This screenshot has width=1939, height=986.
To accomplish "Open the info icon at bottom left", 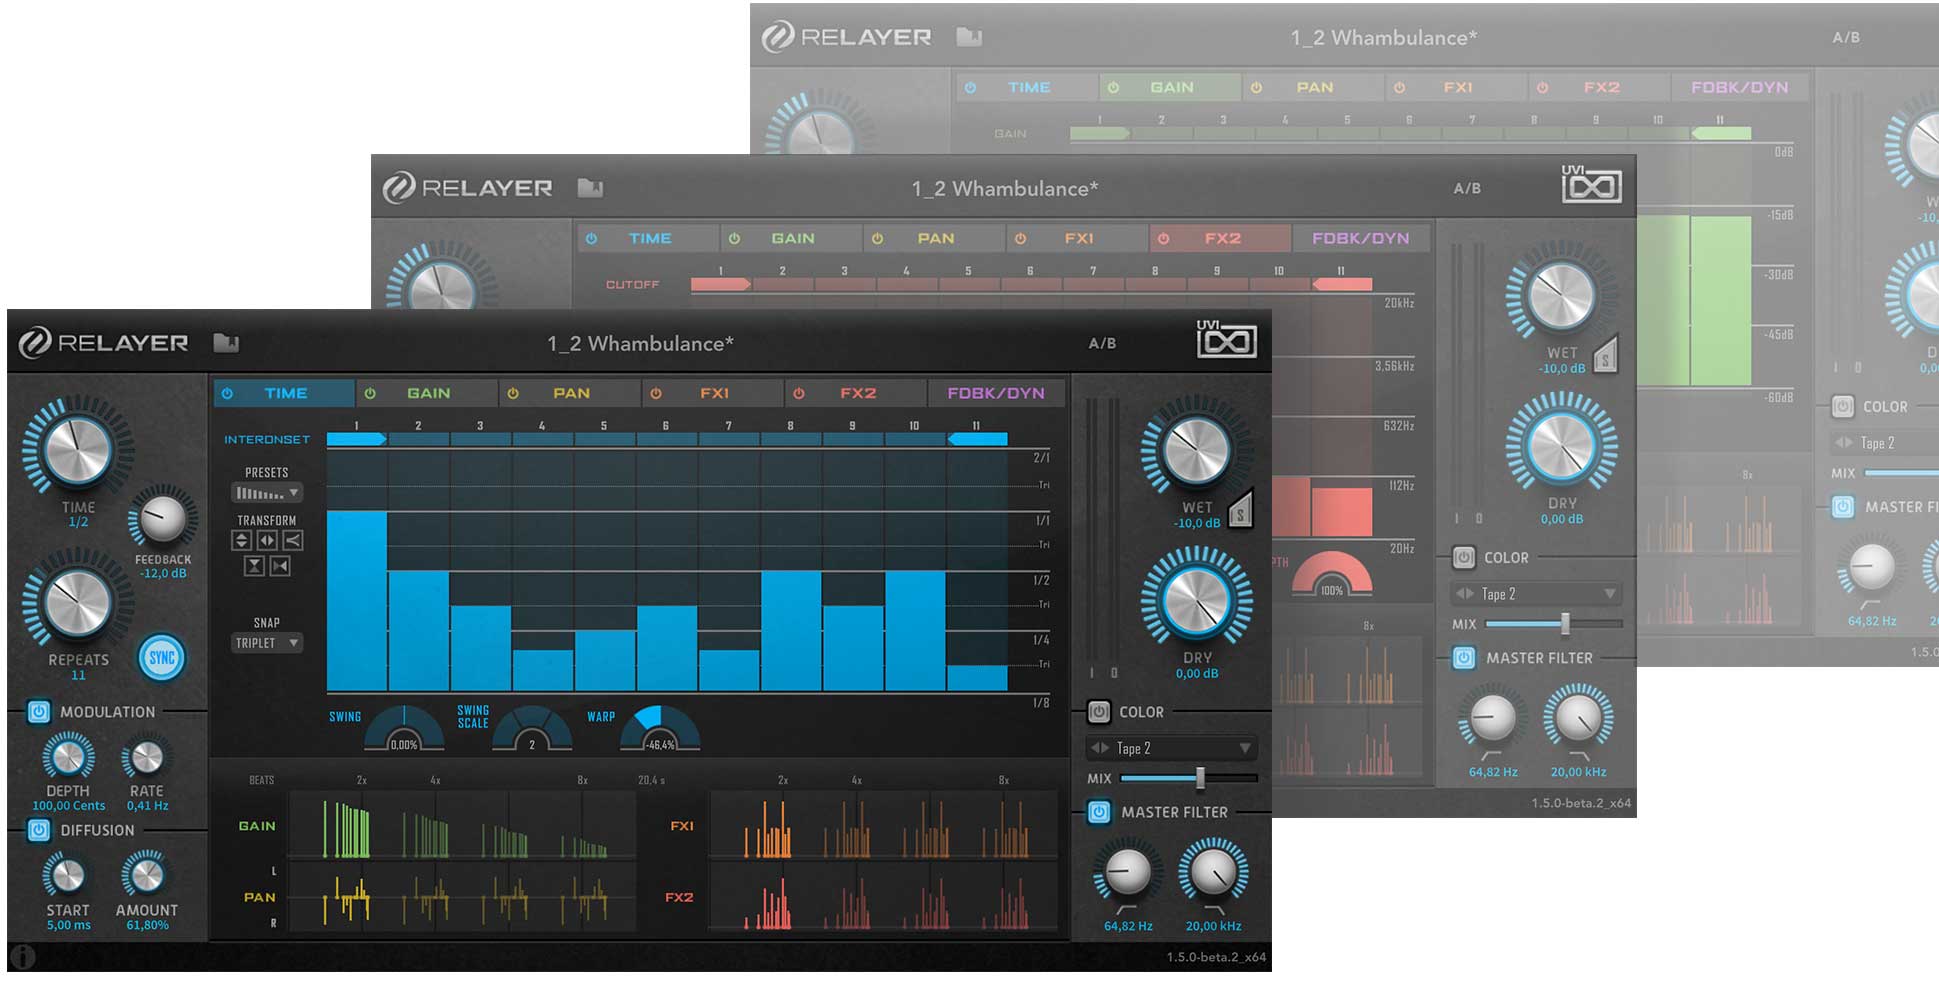I will click(22, 957).
